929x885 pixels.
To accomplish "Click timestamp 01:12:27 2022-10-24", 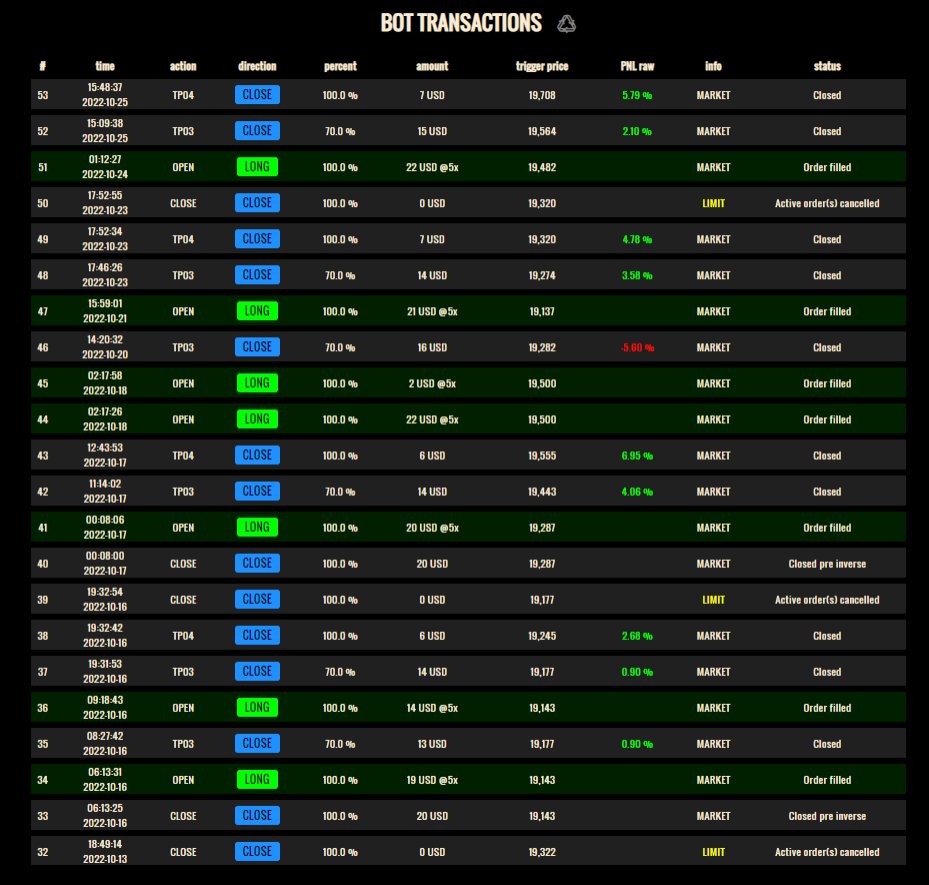I will pyautogui.click(x=105, y=167).
